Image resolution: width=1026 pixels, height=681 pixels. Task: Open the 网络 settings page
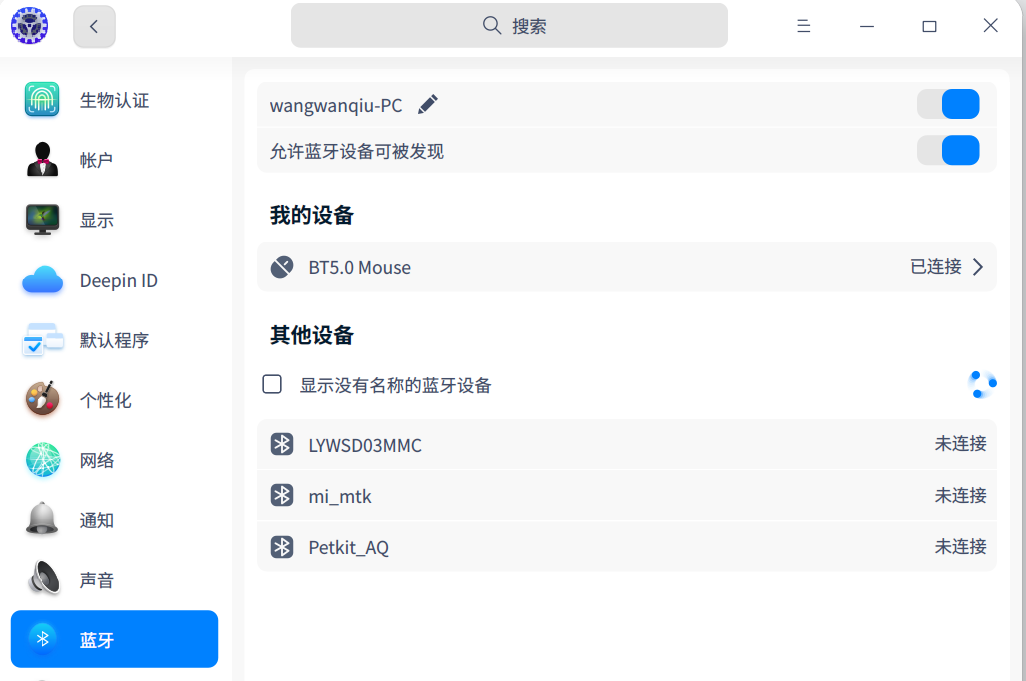(x=115, y=461)
